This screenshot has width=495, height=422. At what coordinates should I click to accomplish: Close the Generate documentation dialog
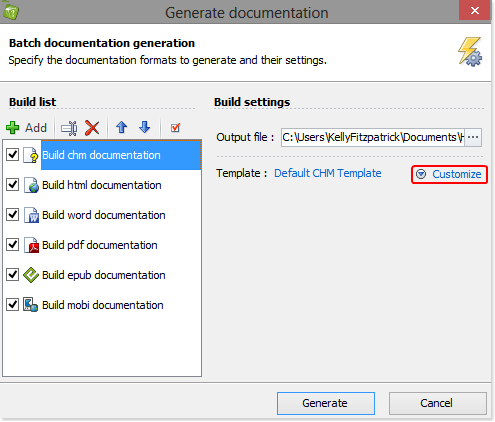475,11
